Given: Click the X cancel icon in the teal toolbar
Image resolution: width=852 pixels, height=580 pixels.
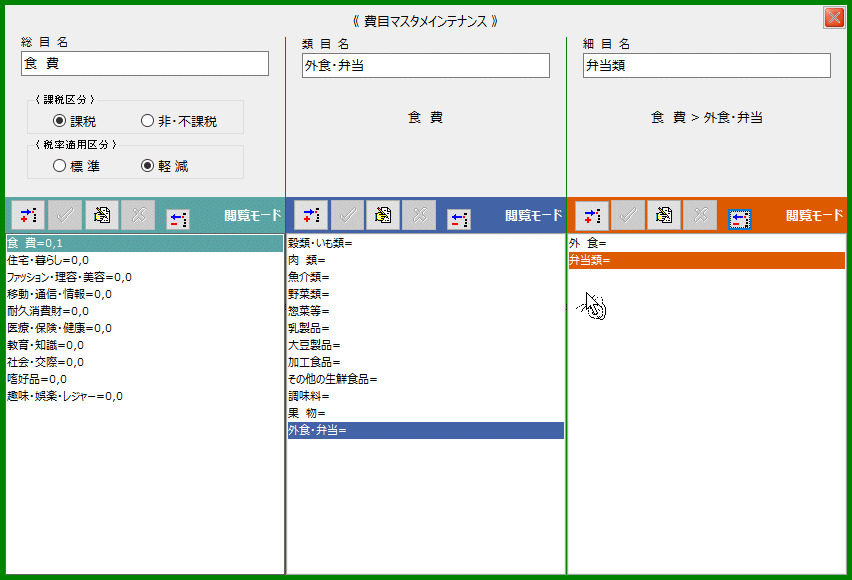Looking at the screenshot, I should pyautogui.click(x=138, y=215).
